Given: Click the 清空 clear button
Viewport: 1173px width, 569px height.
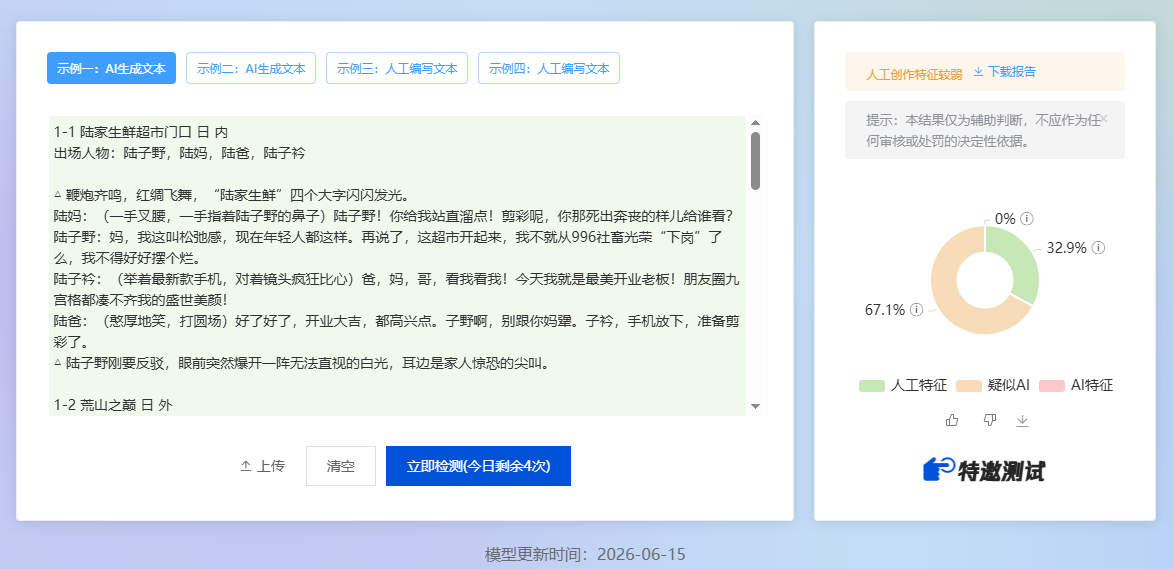Looking at the screenshot, I should pyautogui.click(x=340, y=466).
